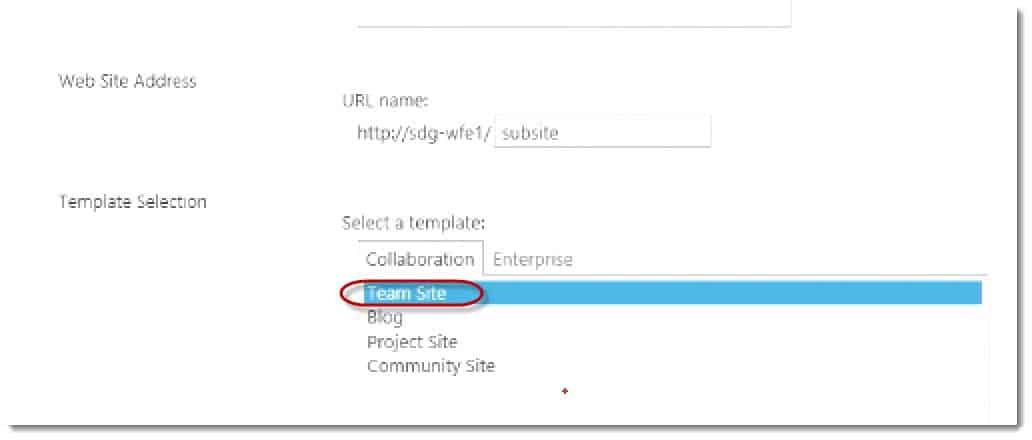The width and height of the screenshot is (1032, 440).
Task: Pick the Project Site template
Action: pos(412,342)
